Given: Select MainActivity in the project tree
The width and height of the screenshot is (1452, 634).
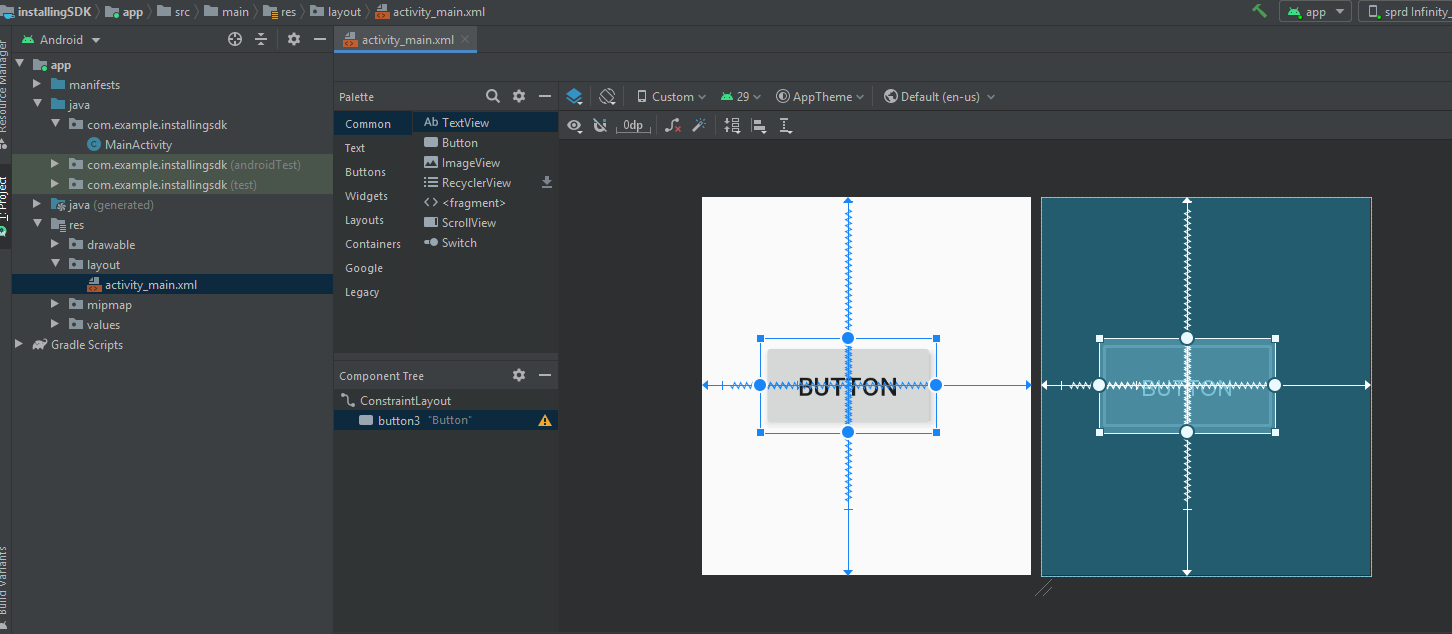Looking at the screenshot, I should [x=138, y=145].
